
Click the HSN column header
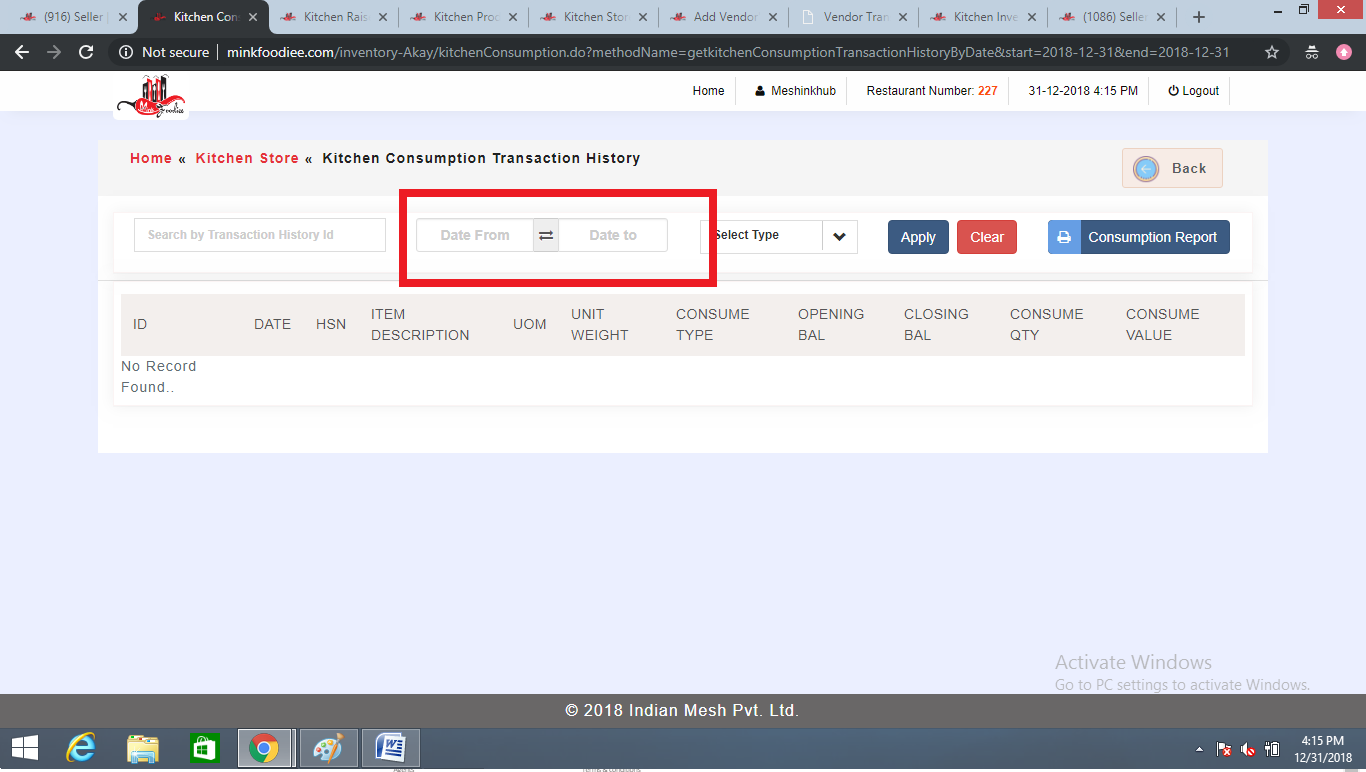click(x=331, y=324)
